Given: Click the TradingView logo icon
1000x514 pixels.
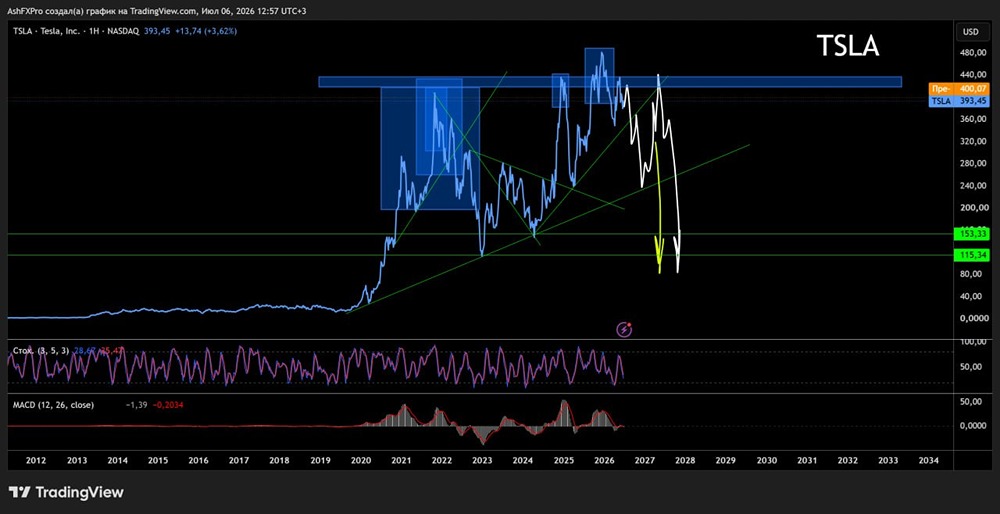Looking at the screenshot, I should pos(20,492).
